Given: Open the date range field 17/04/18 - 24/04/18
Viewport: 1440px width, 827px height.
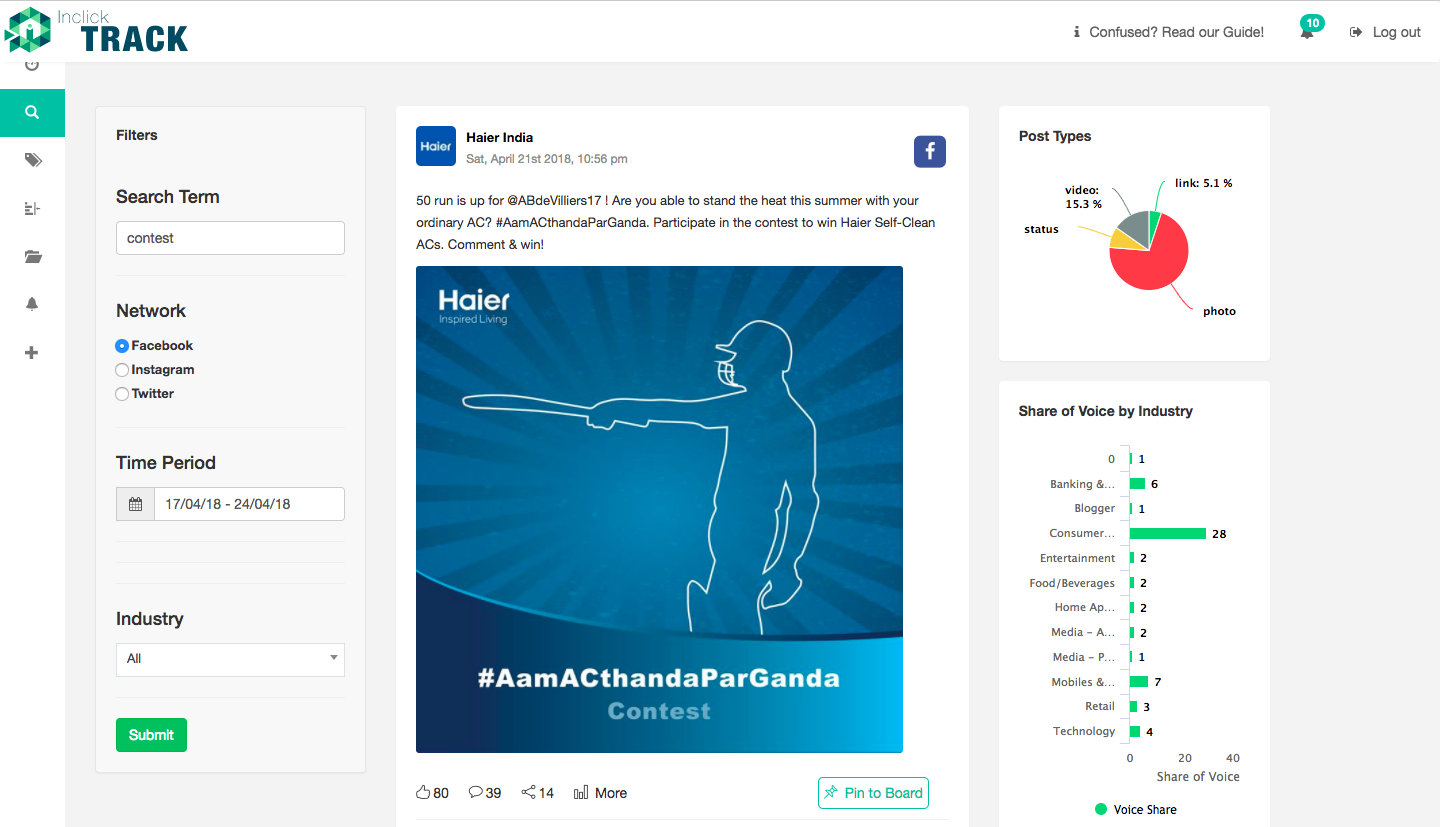Looking at the screenshot, I should 249,504.
